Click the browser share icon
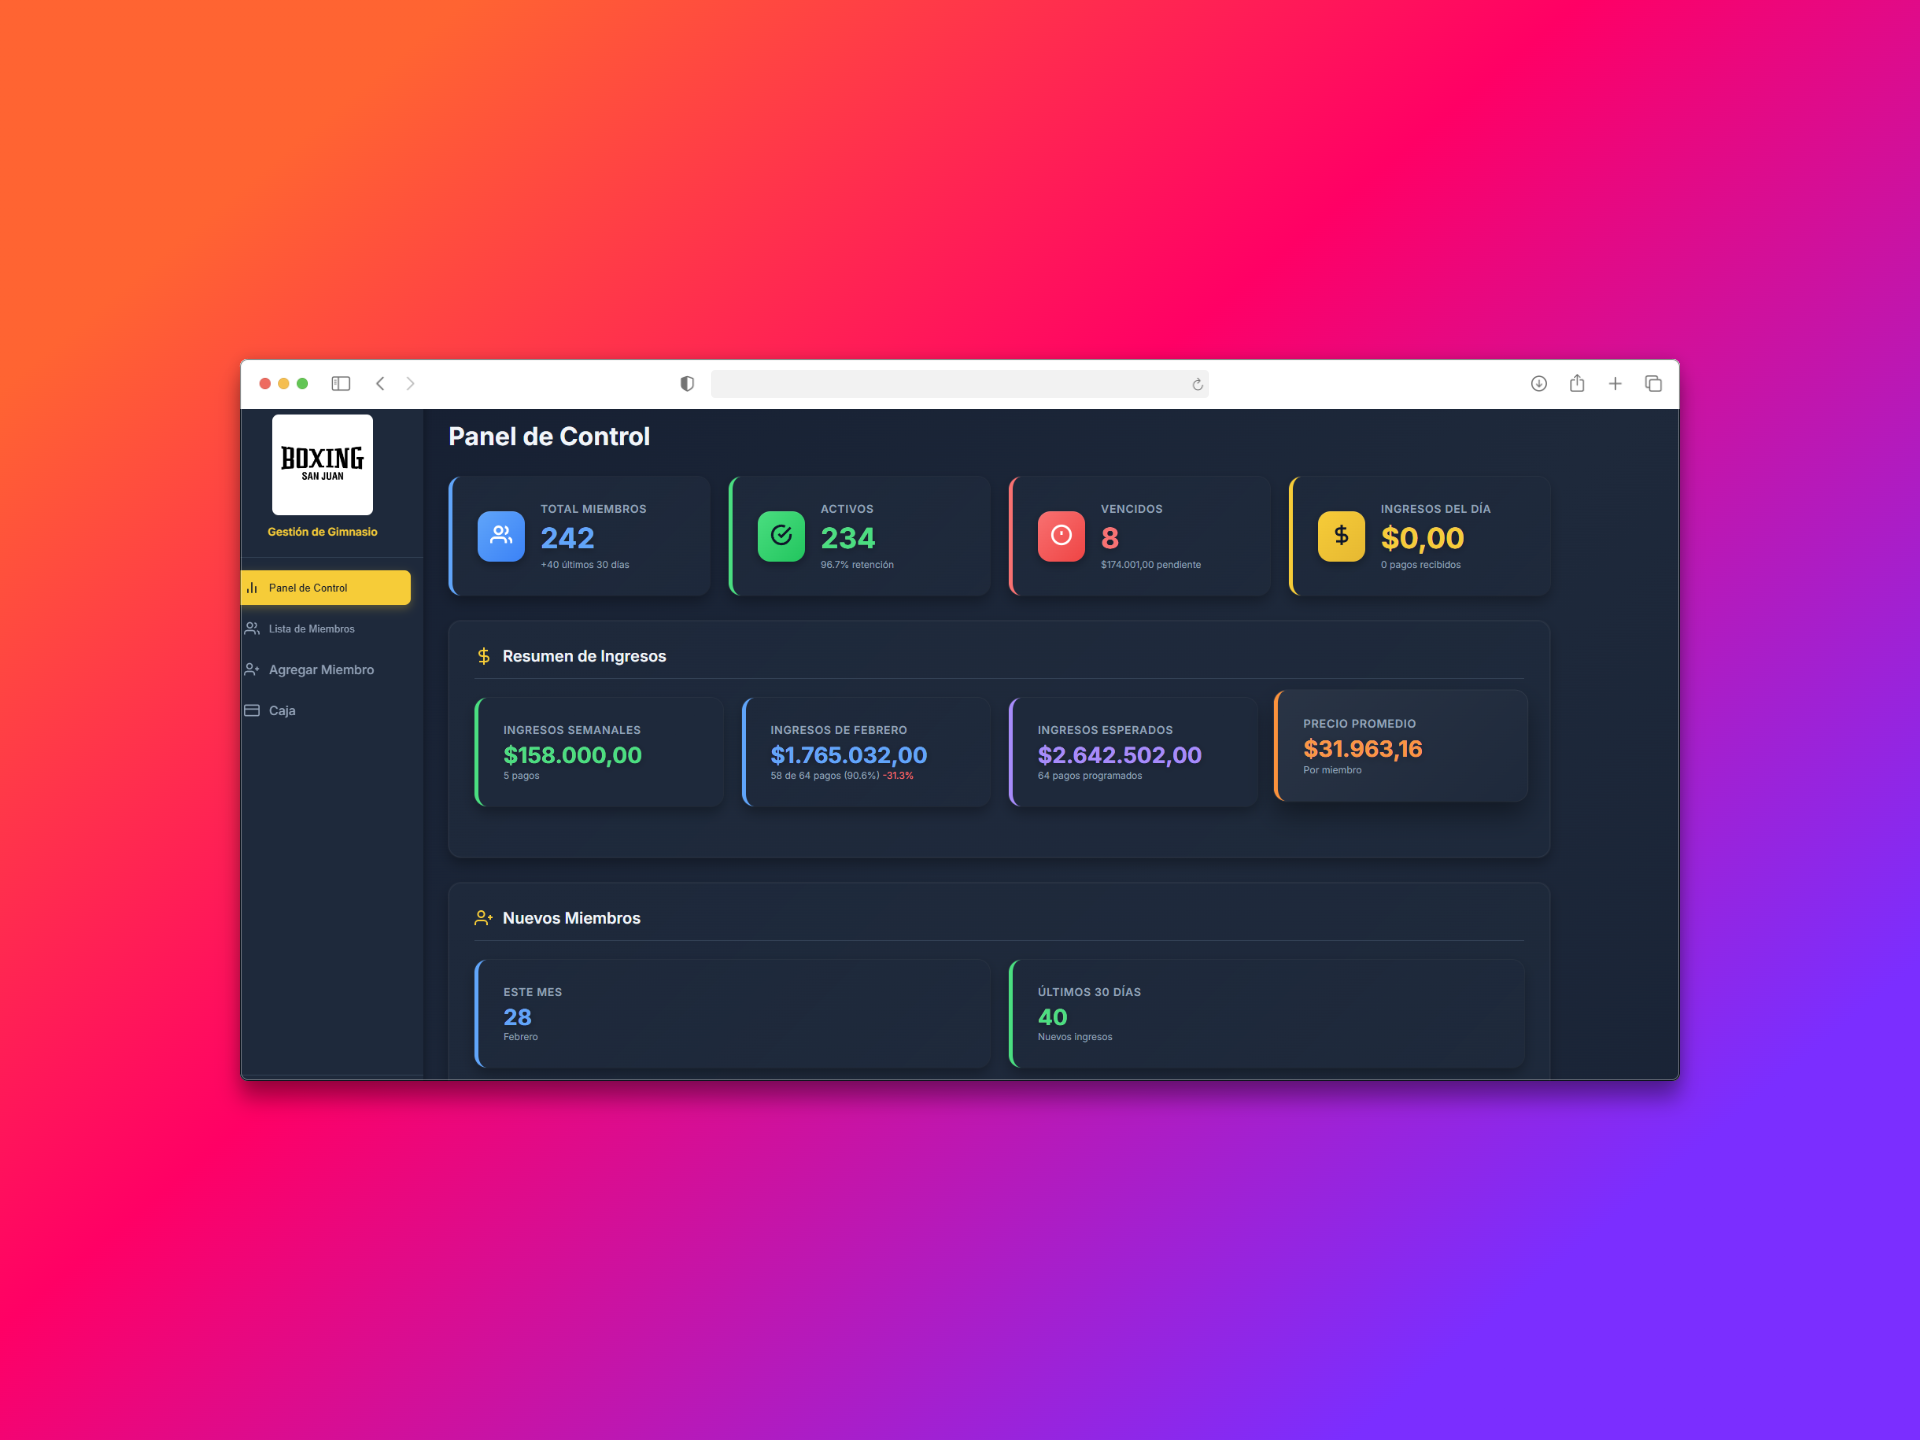 tap(1577, 384)
